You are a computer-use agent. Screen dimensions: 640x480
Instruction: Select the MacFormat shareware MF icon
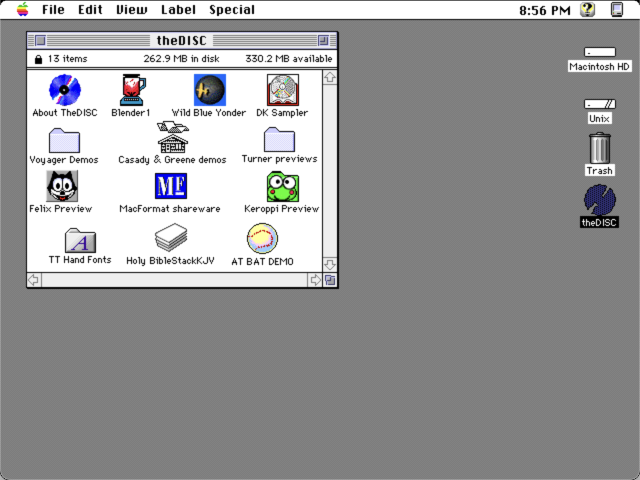pyautogui.click(x=171, y=186)
